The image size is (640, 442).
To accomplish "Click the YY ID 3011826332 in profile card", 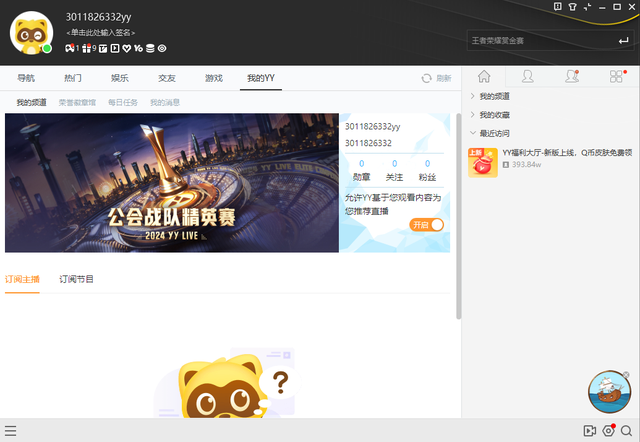I will pos(368,143).
